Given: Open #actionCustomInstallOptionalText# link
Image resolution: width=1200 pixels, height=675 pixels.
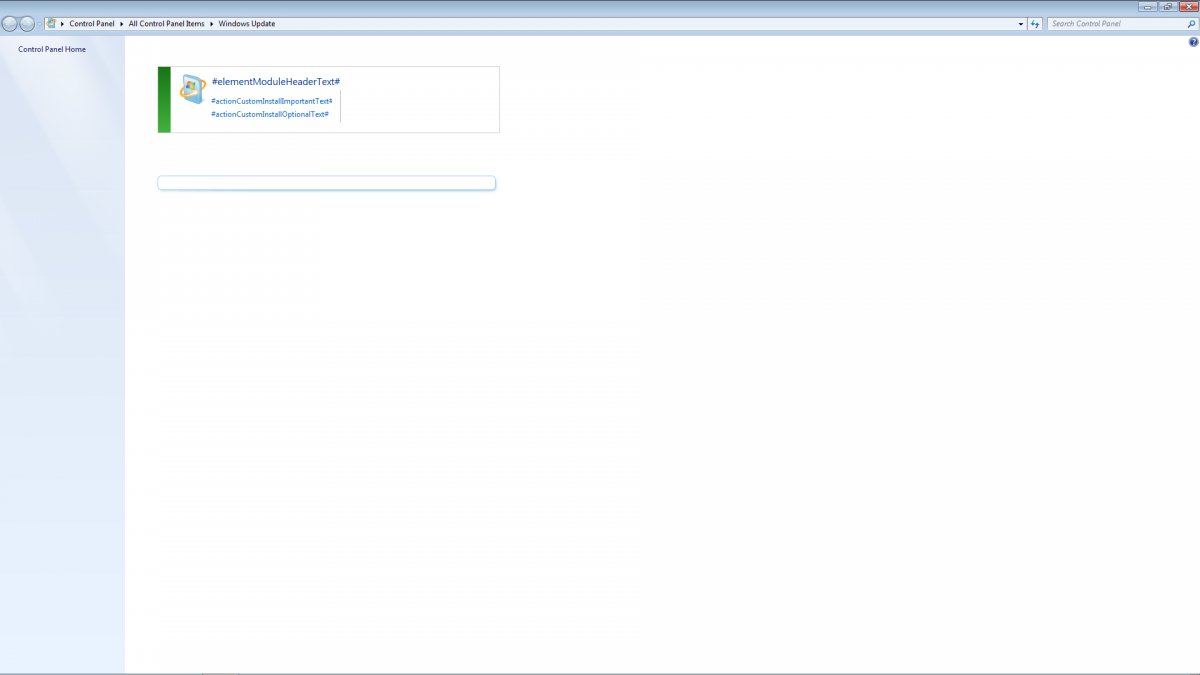Looking at the screenshot, I should point(270,114).
